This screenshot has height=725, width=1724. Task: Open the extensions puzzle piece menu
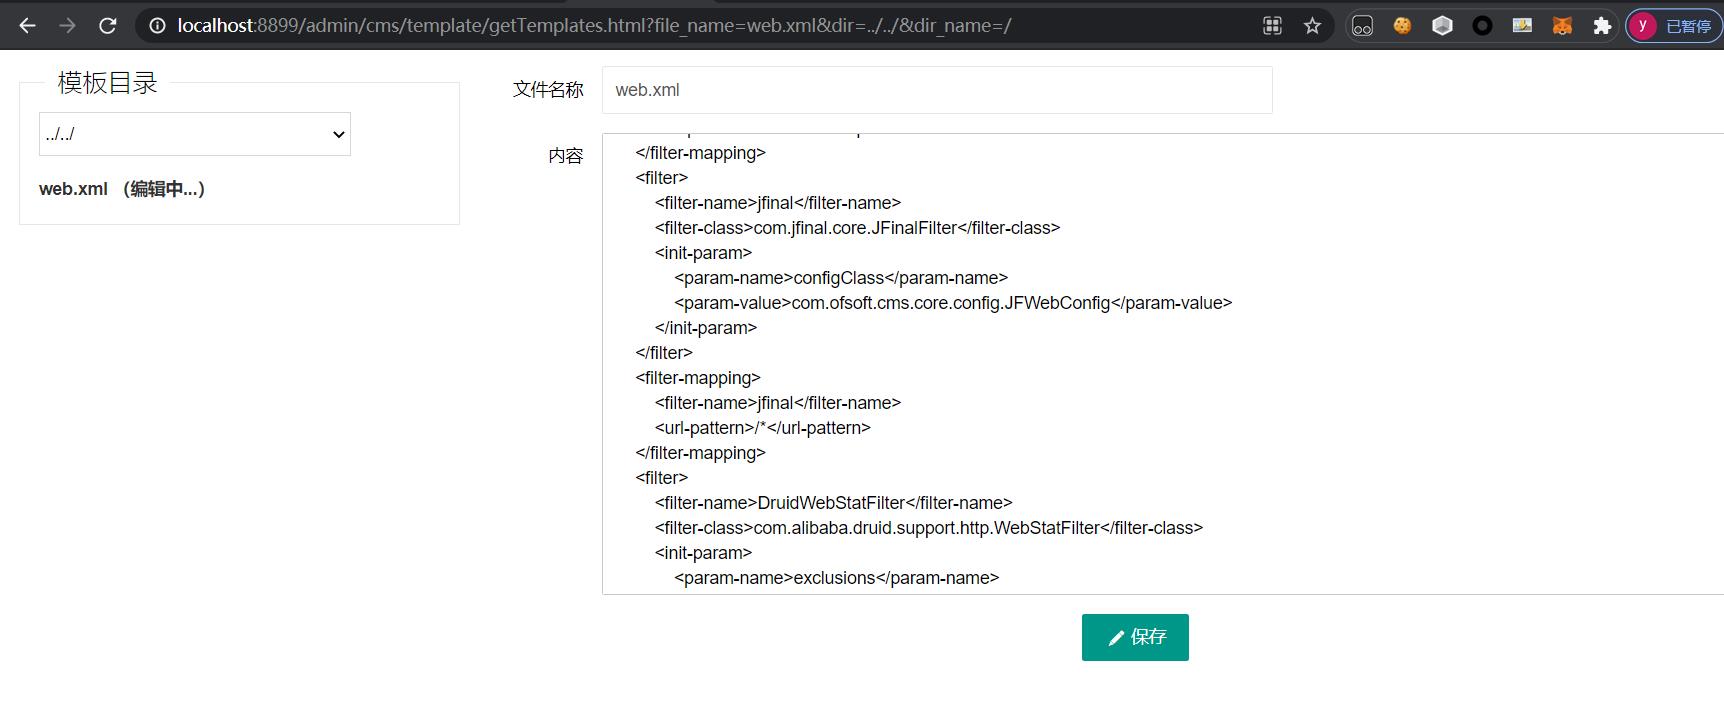click(x=1602, y=26)
